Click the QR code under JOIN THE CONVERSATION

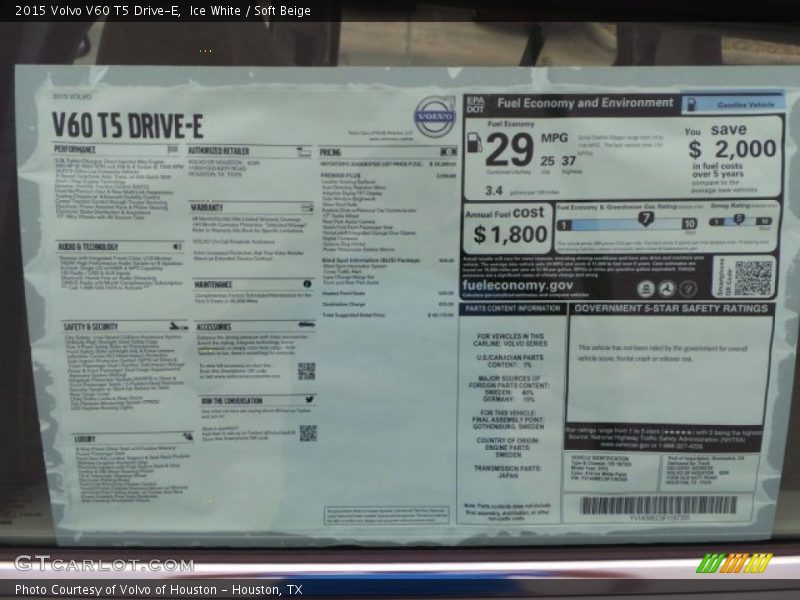click(308, 433)
